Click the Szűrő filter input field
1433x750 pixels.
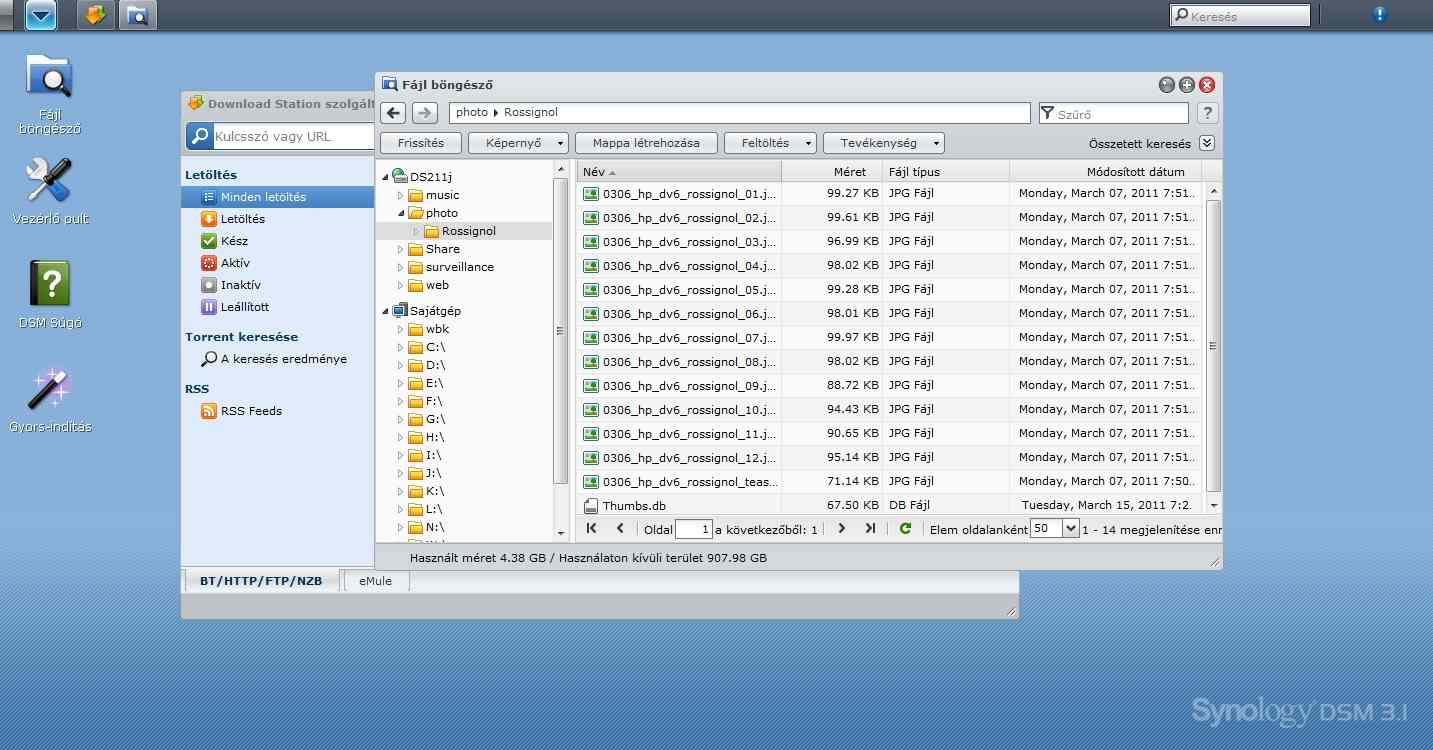coord(1120,114)
